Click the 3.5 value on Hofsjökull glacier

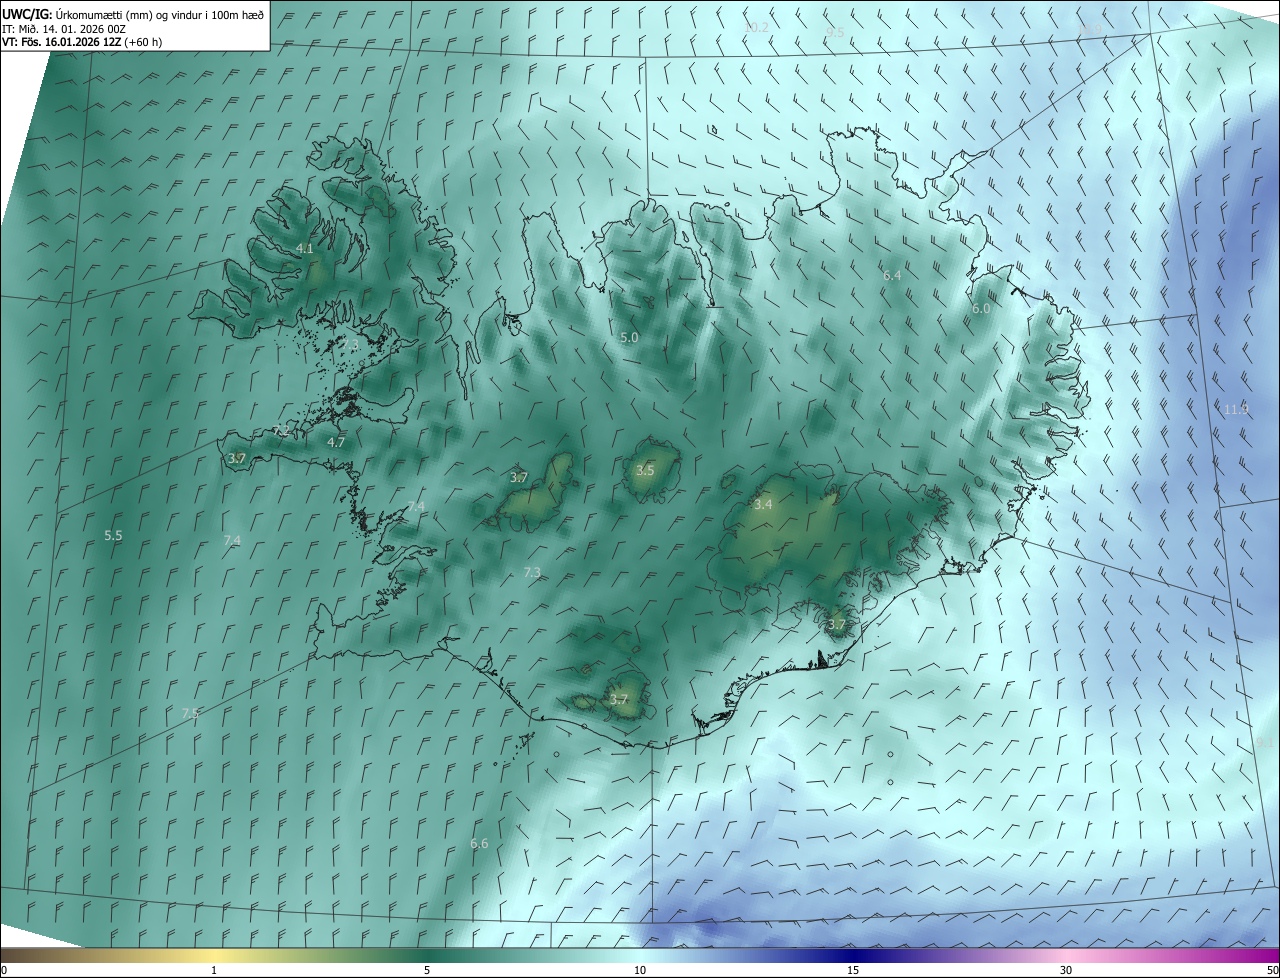pyautogui.click(x=645, y=470)
